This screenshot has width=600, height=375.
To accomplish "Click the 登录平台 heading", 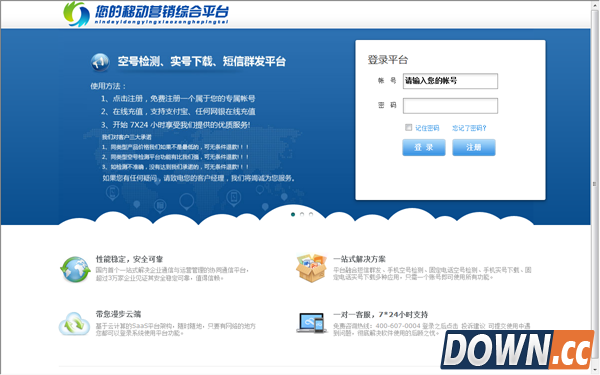I will click(388, 60).
